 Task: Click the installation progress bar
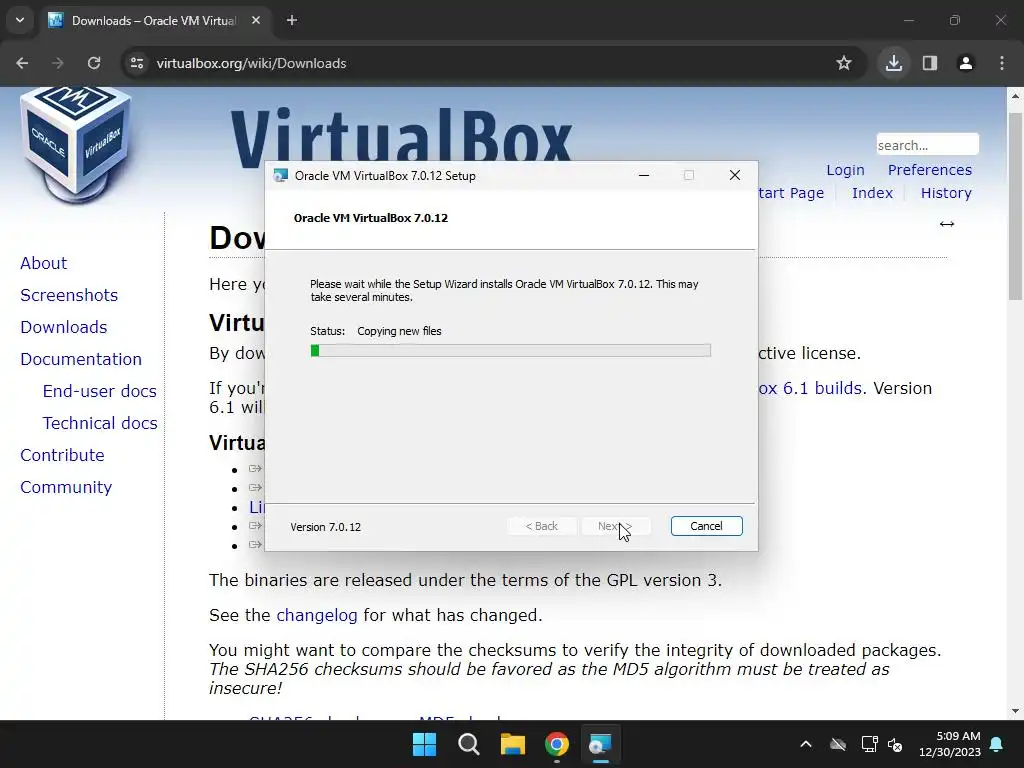tap(510, 351)
